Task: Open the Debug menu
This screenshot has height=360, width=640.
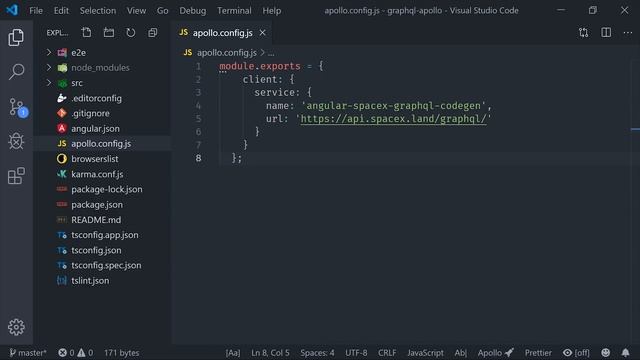Action: pyautogui.click(x=193, y=10)
